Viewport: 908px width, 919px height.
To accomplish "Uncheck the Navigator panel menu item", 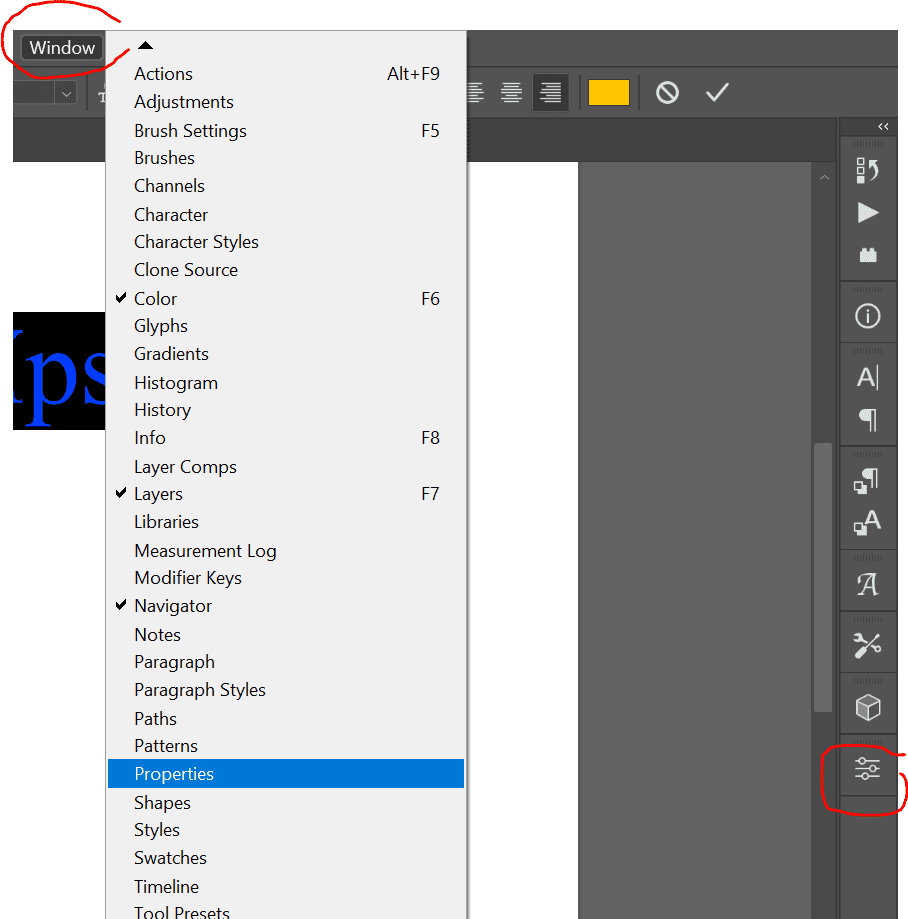I will [x=286, y=606].
